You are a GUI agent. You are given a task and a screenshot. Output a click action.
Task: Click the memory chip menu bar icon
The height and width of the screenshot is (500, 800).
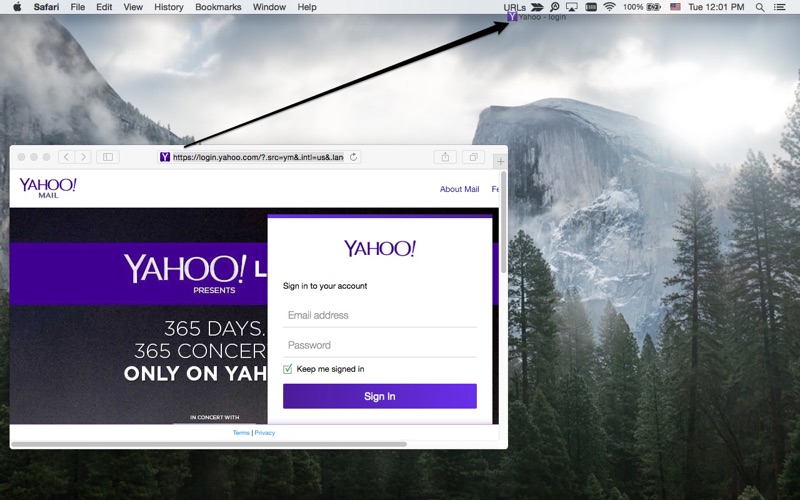(591, 7)
